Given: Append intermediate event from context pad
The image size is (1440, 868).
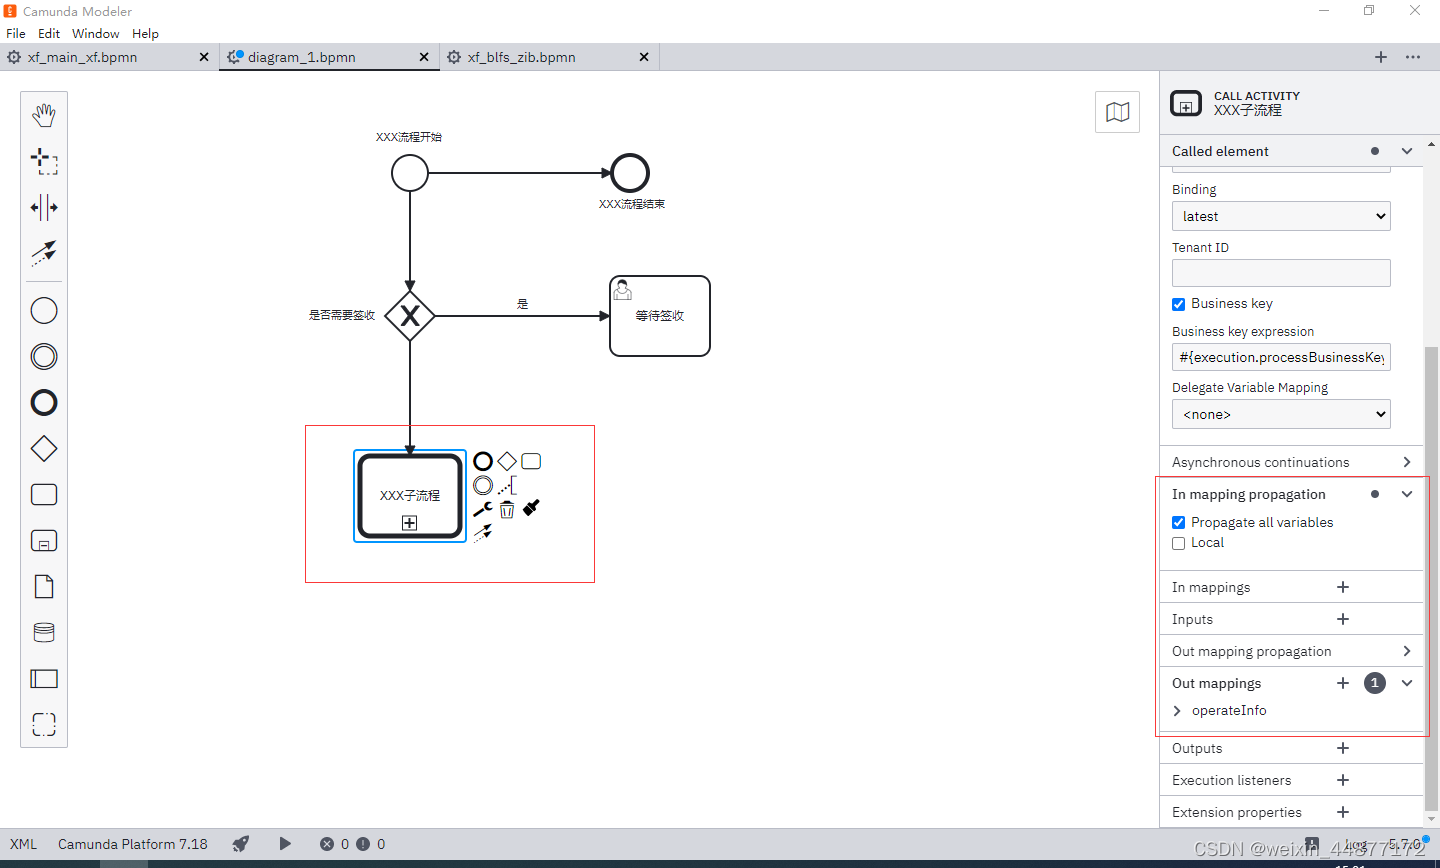Looking at the screenshot, I should tap(483, 485).
